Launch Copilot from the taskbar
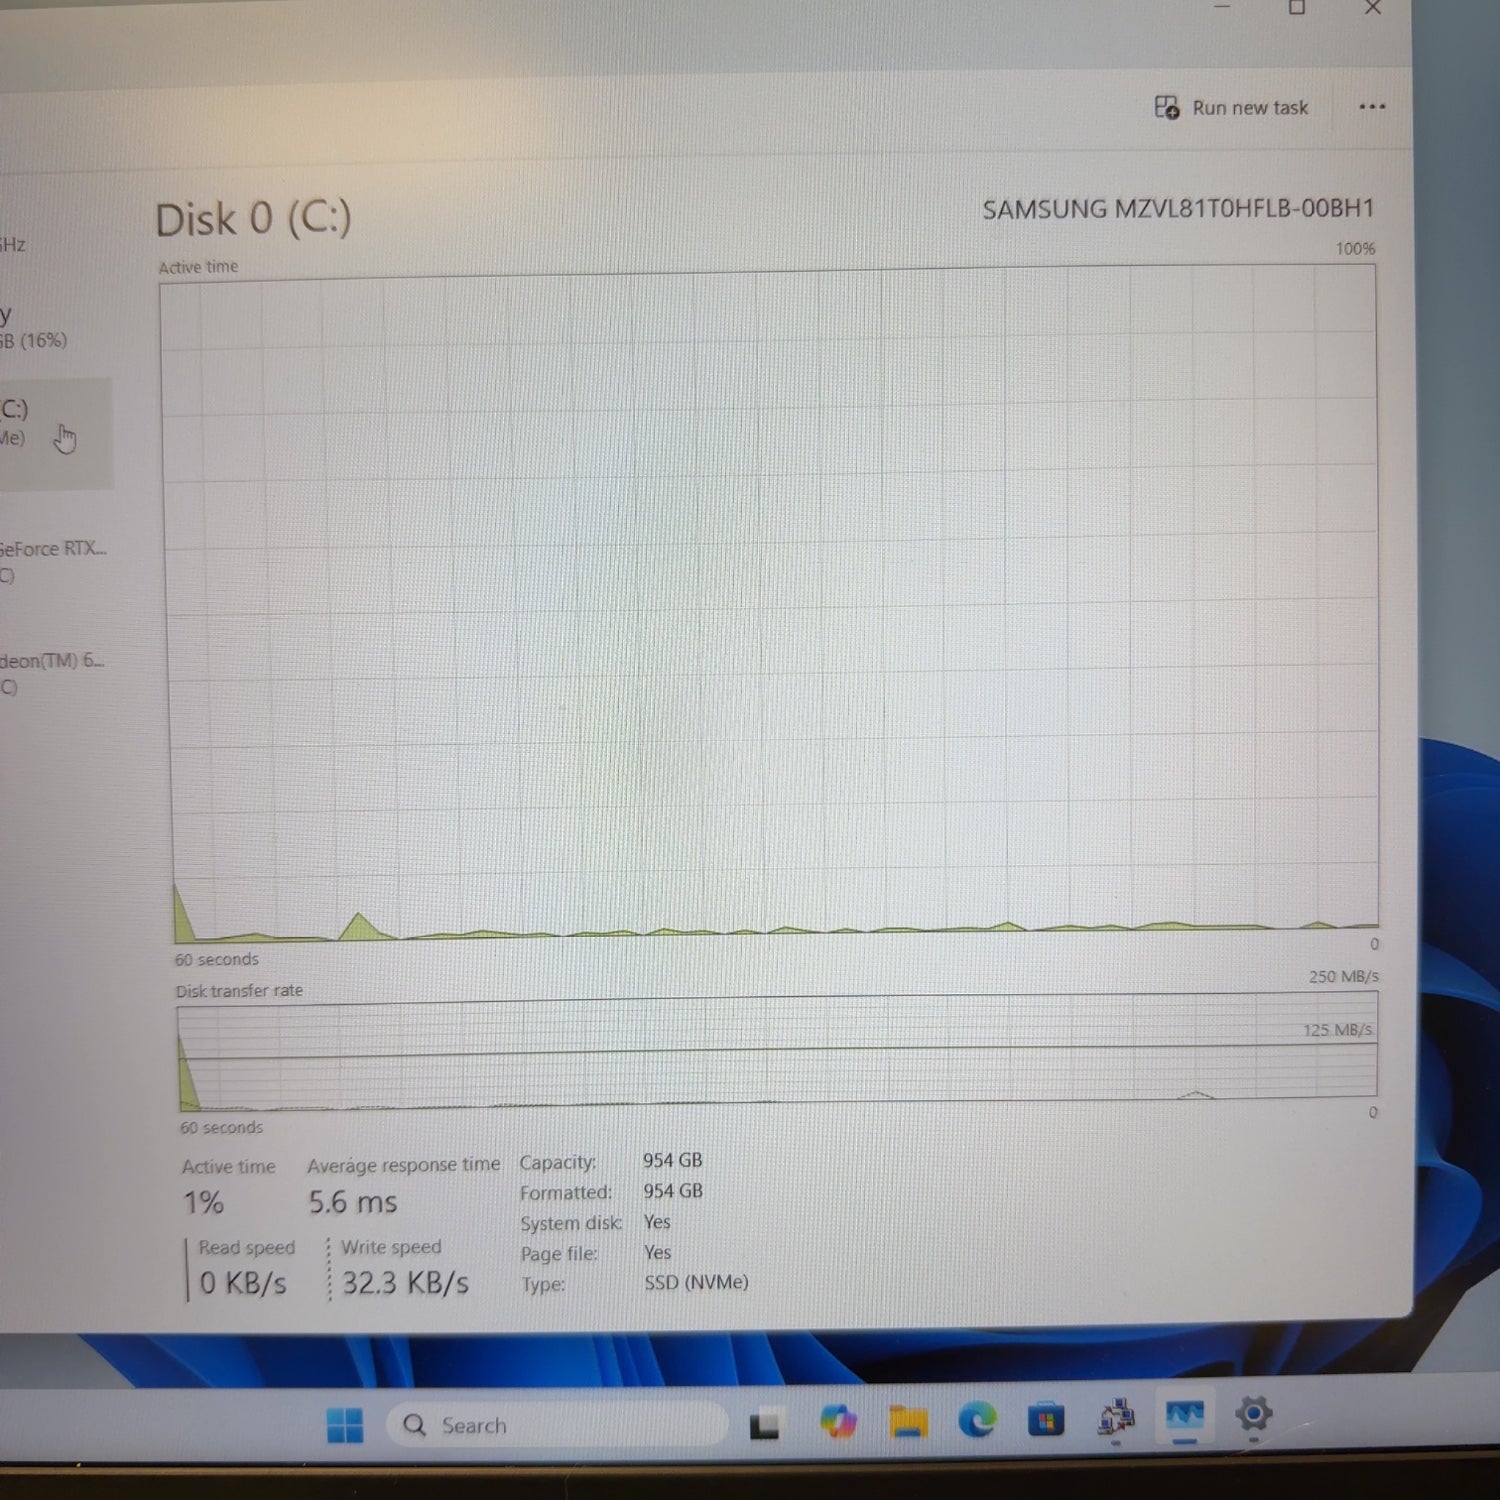The height and width of the screenshot is (1500, 1500). [x=838, y=1421]
